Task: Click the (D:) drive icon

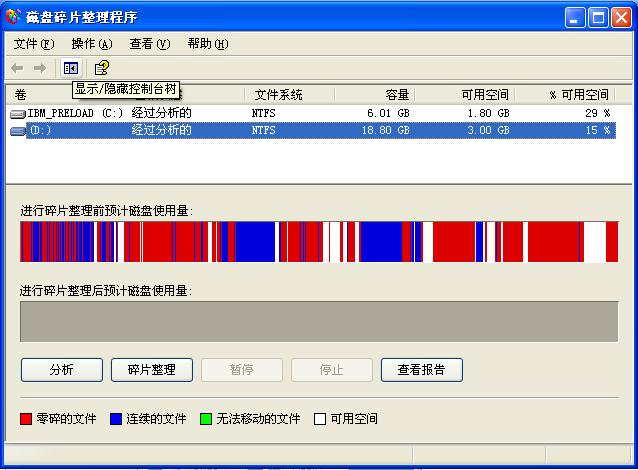Action: click(x=18, y=131)
